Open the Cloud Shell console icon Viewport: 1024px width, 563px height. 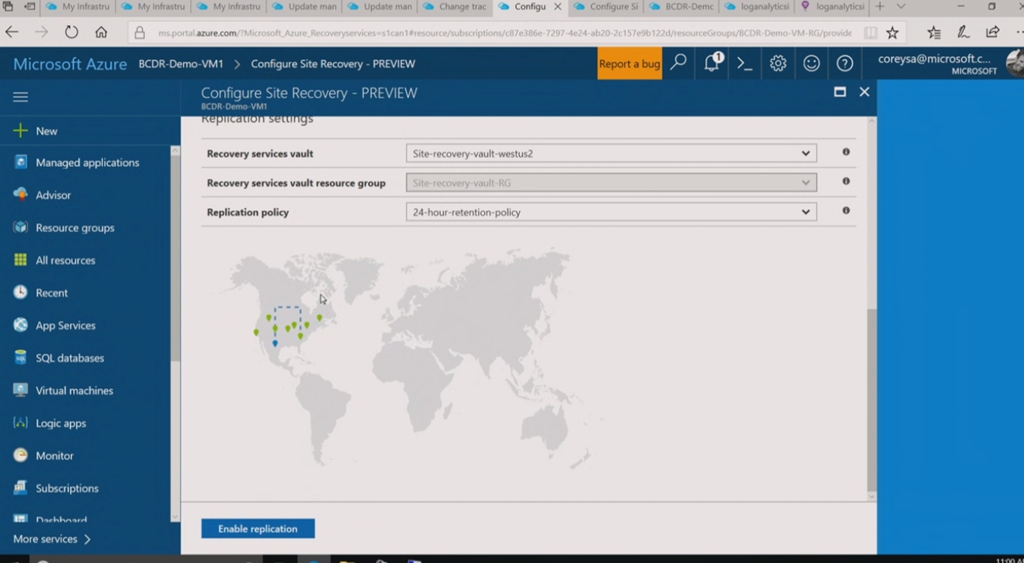pos(744,63)
